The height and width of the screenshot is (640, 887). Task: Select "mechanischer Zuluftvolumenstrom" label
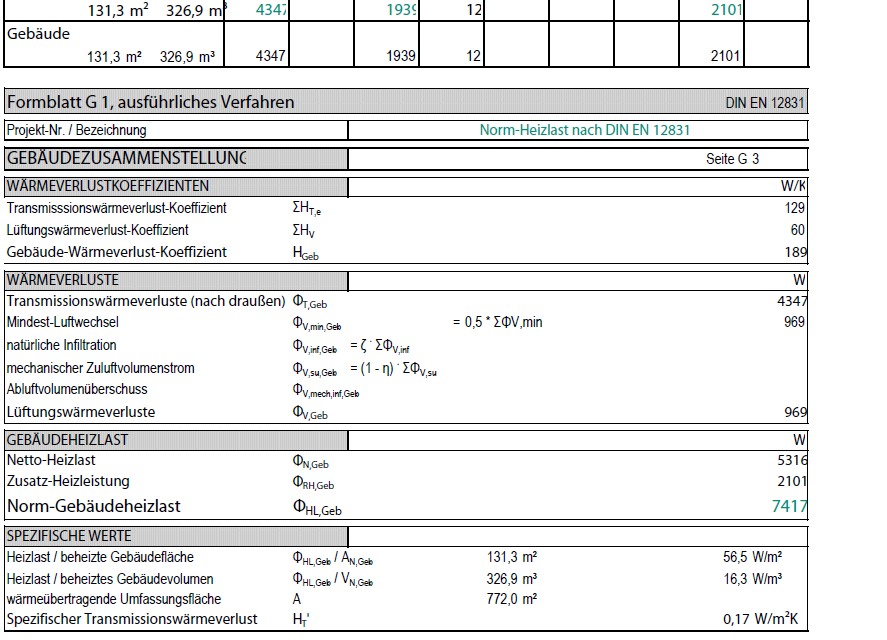point(101,368)
